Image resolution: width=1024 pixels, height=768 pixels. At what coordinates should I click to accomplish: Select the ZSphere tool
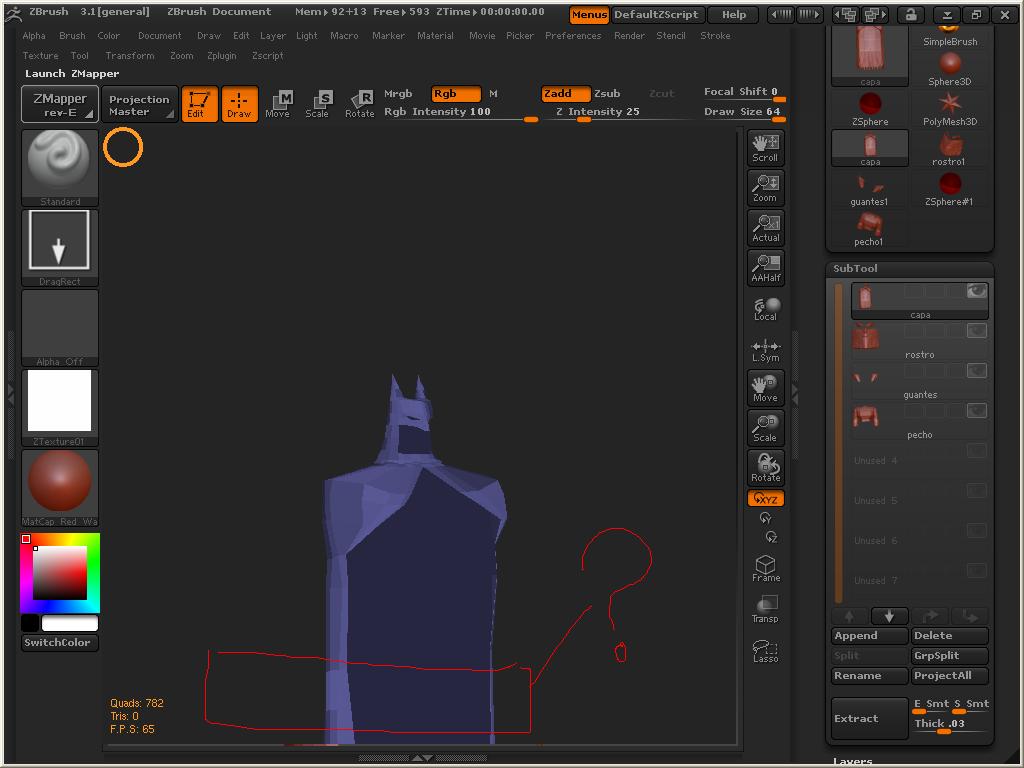[870, 109]
